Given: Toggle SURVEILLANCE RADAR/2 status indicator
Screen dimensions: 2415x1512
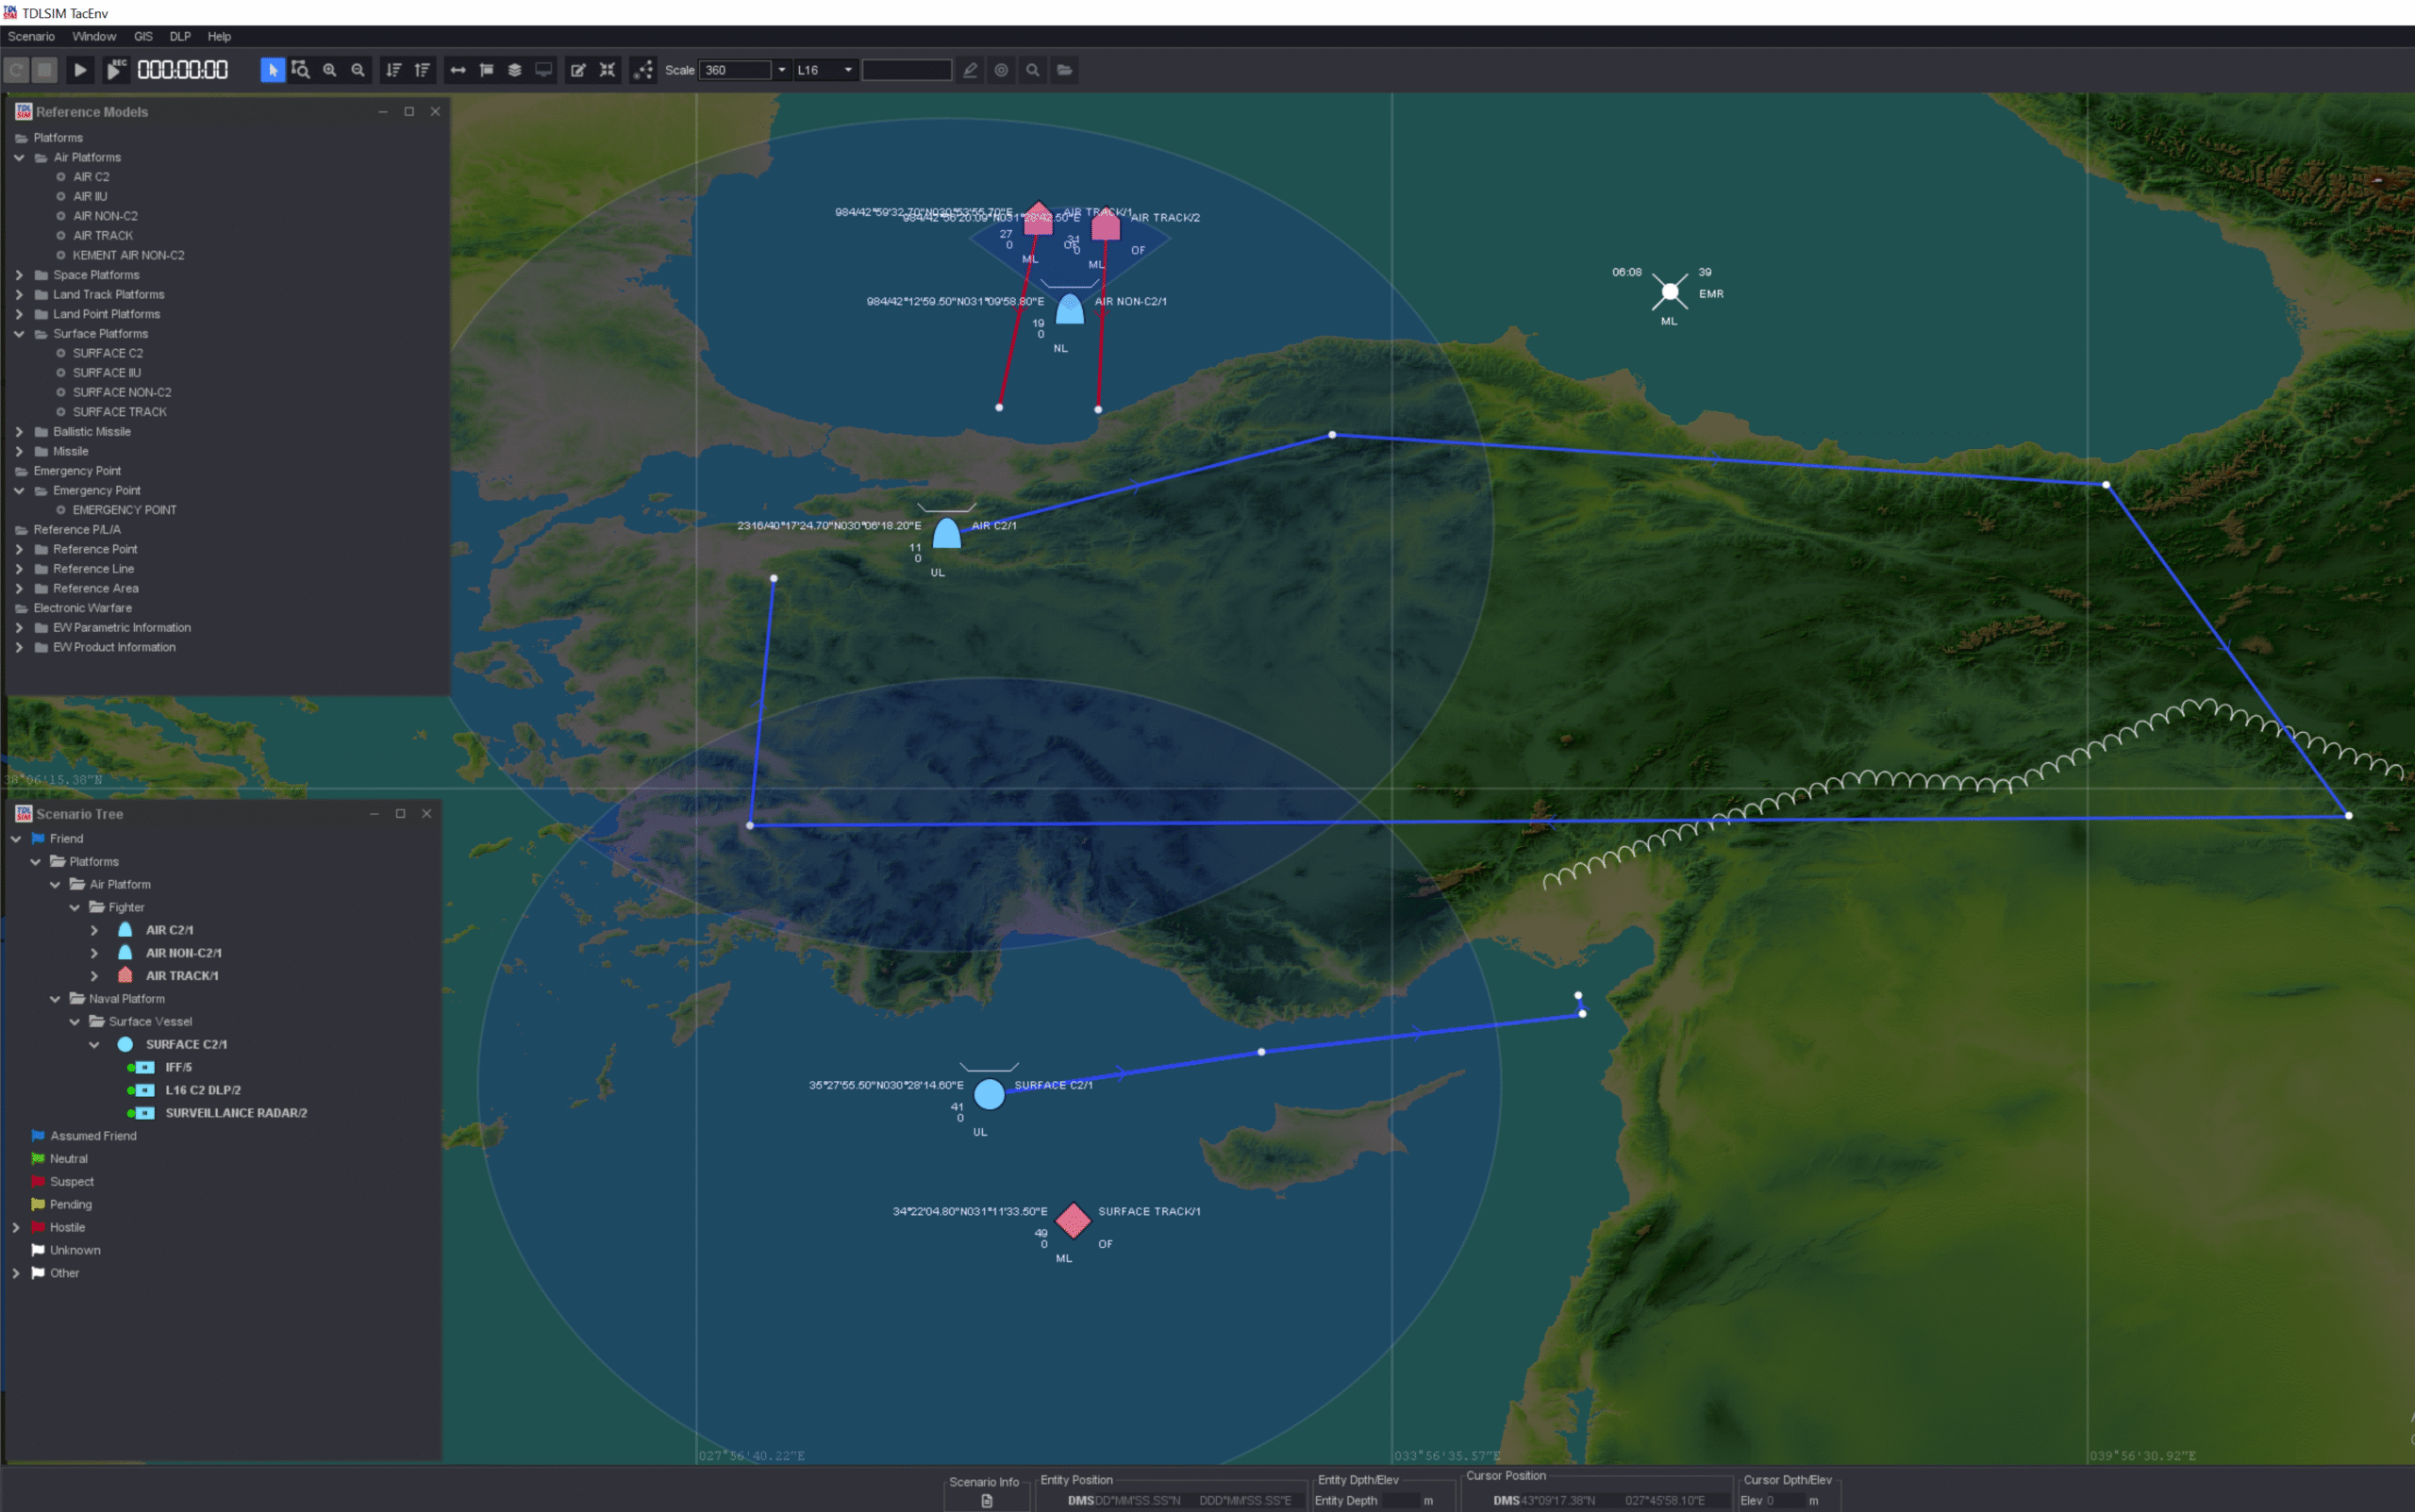Looking at the screenshot, I should tap(131, 1114).
